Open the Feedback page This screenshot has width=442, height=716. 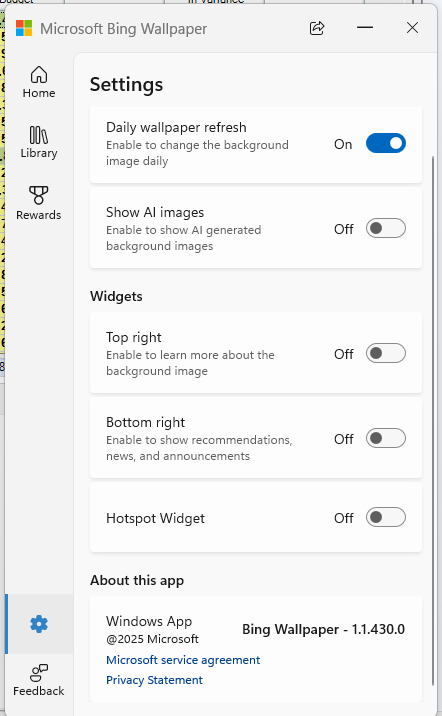39,680
